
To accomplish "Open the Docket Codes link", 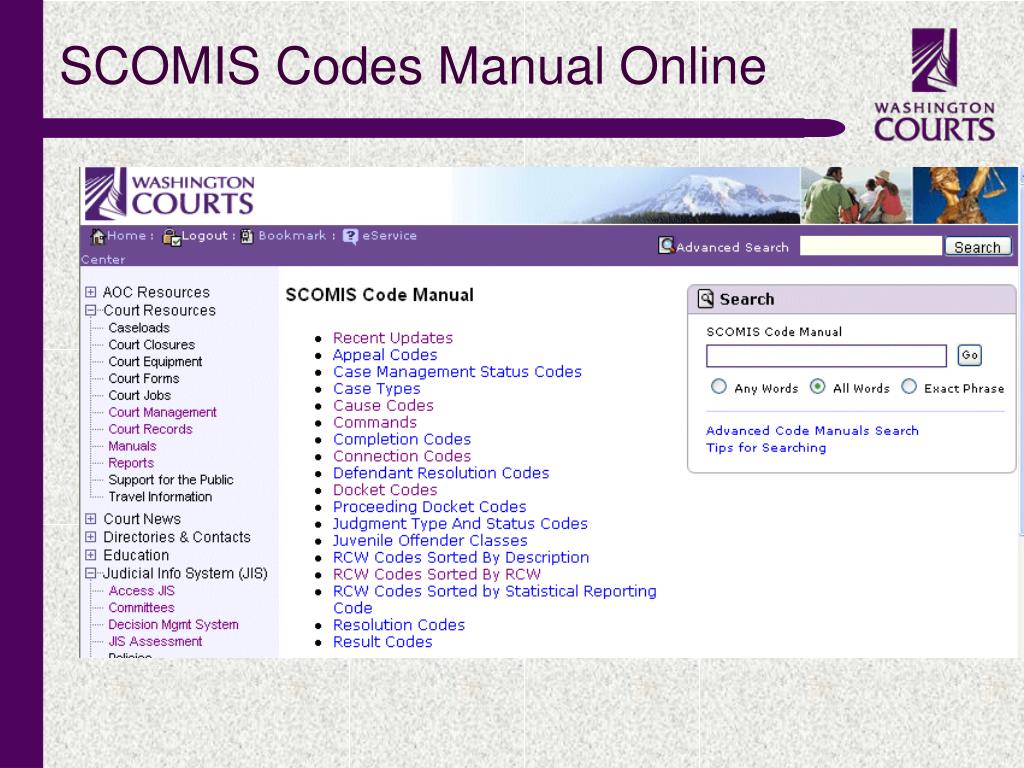I will [385, 490].
